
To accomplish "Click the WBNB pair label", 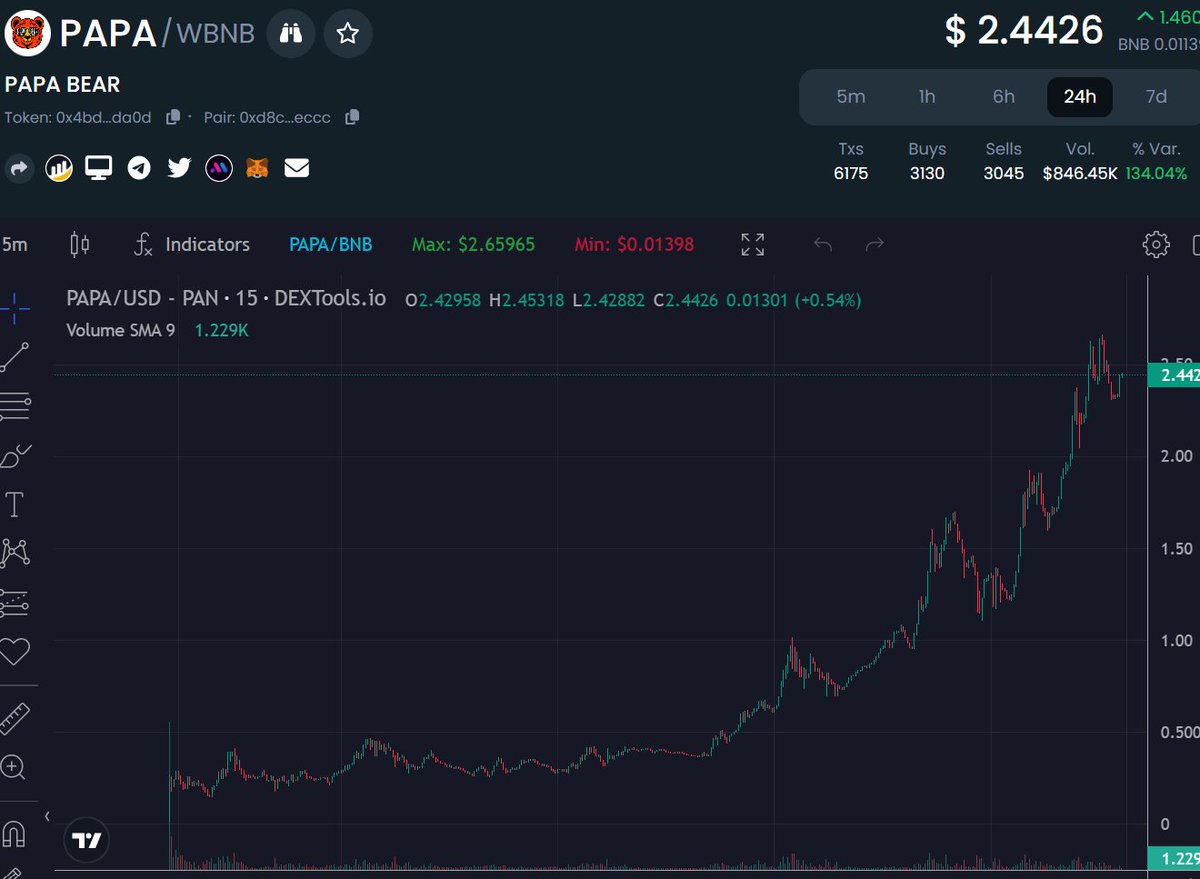I will [215, 34].
